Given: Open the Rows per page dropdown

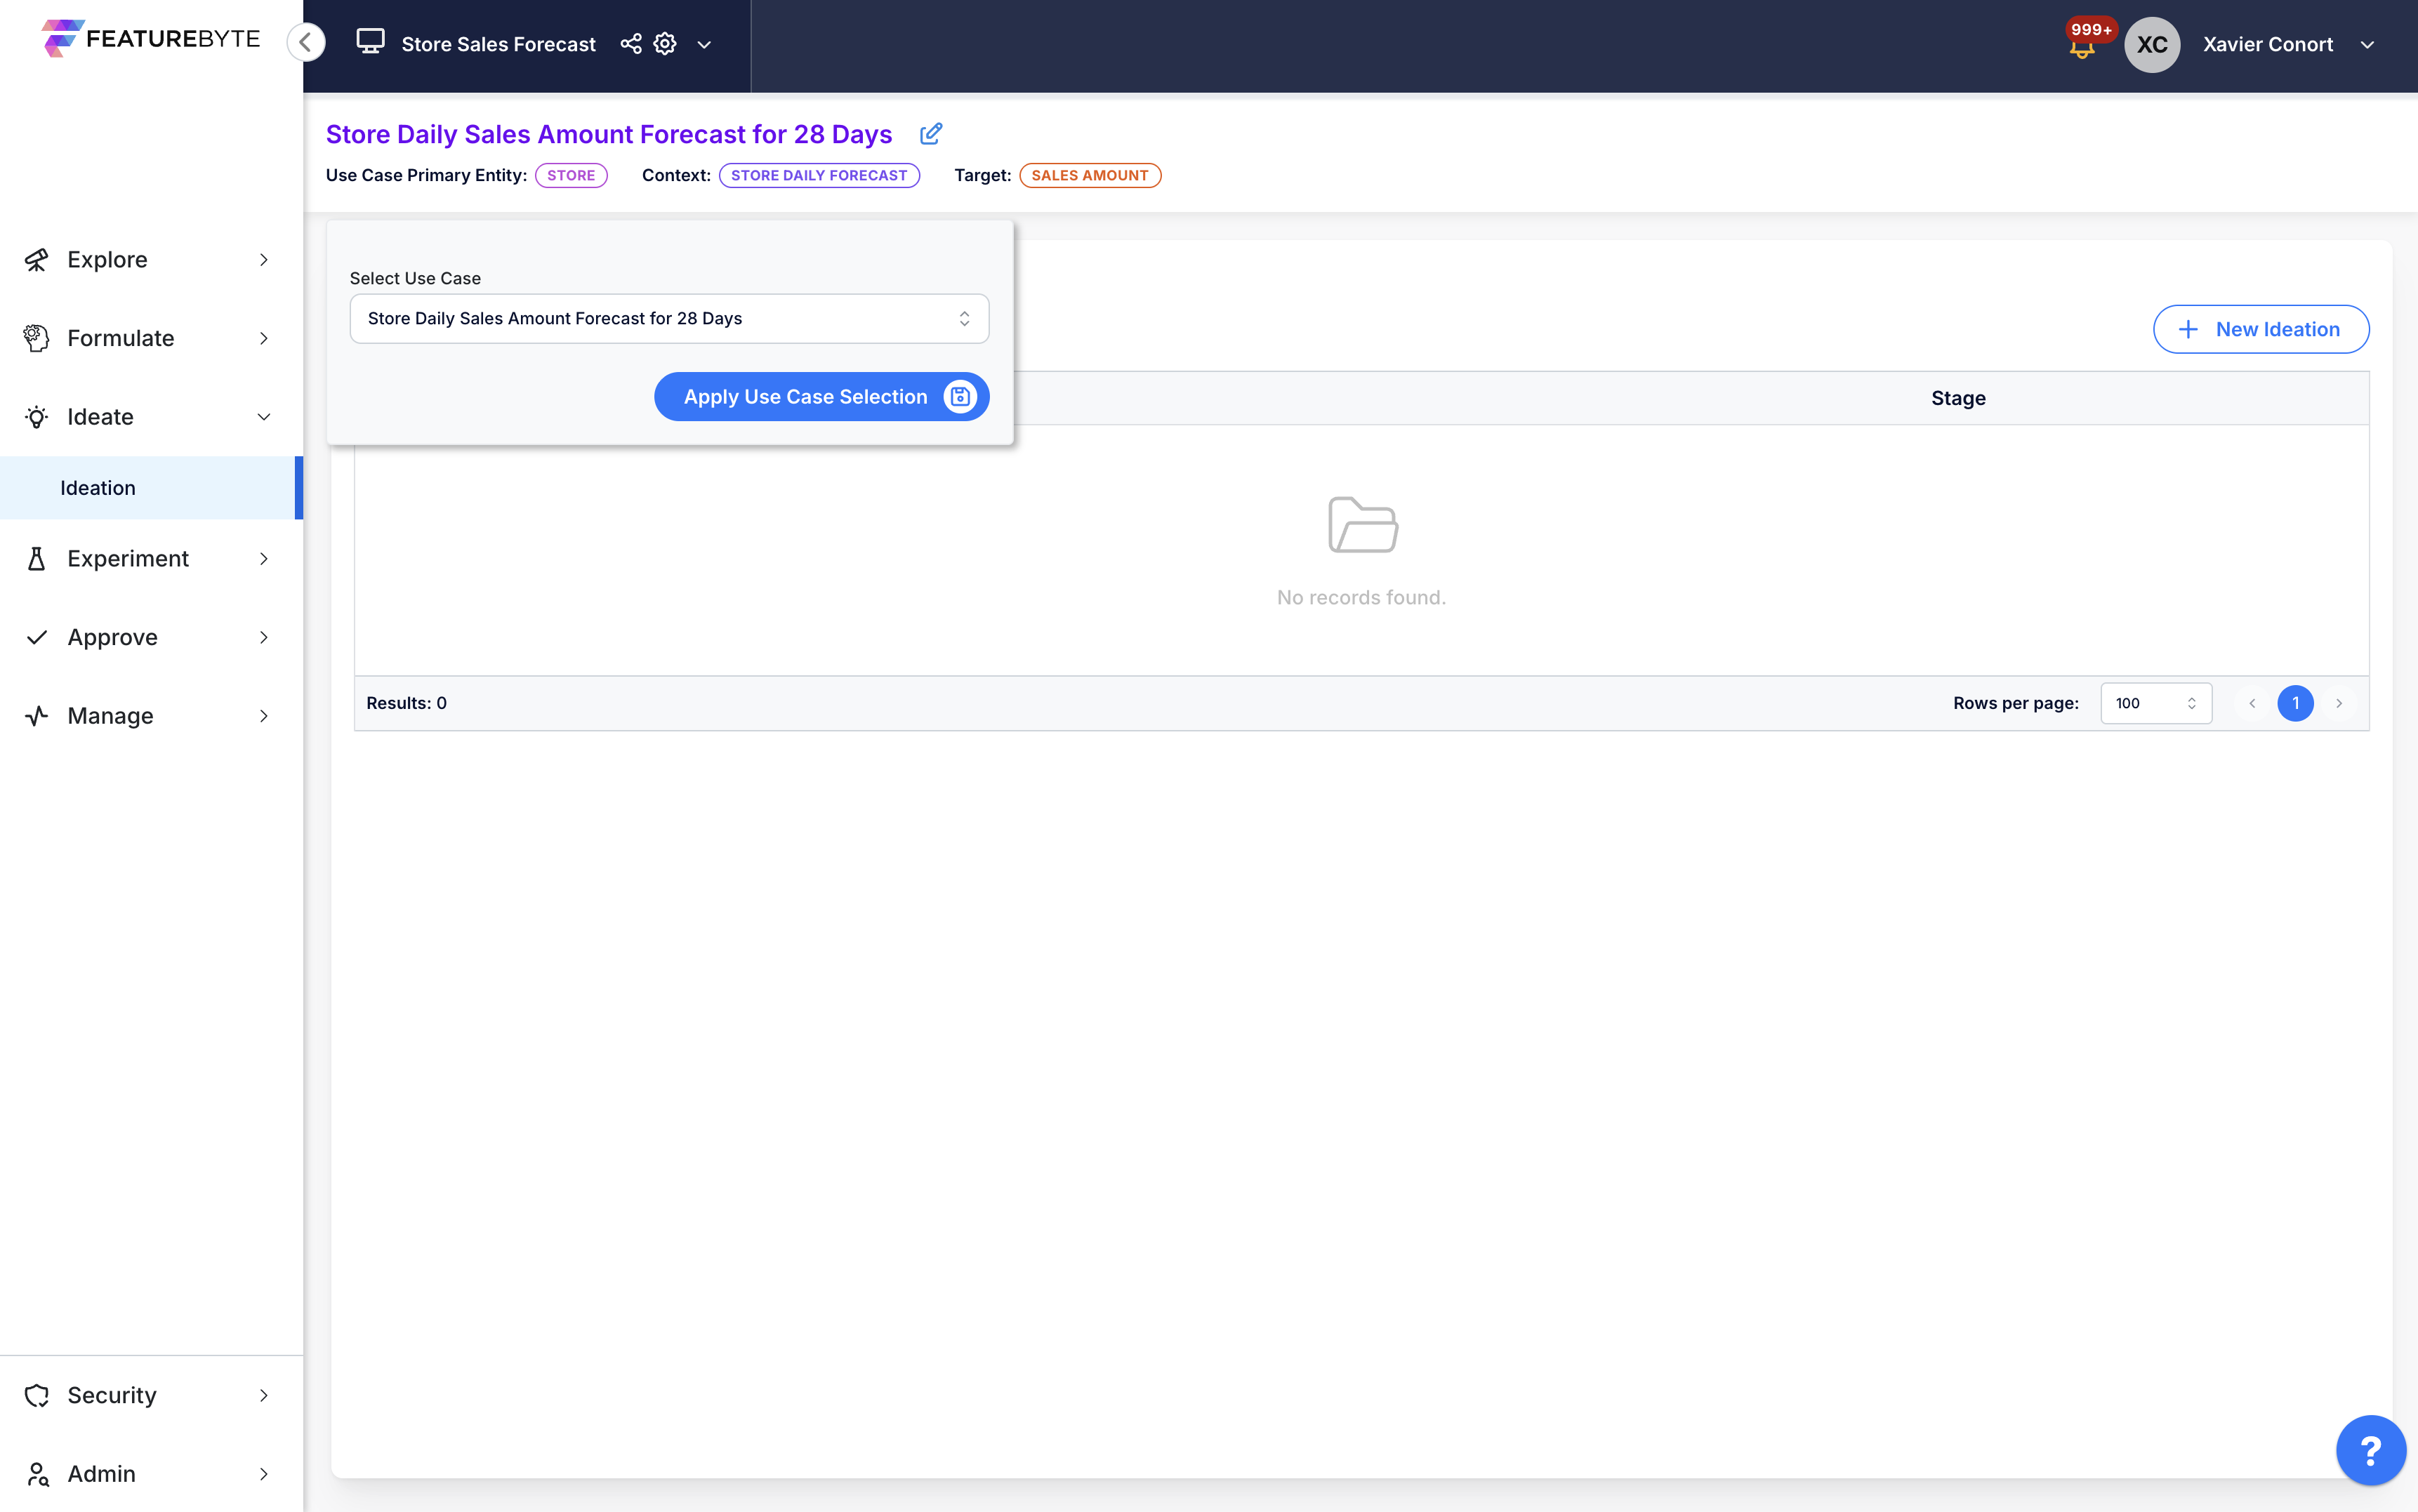Looking at the screenshot, I should tap(2155, 703).
